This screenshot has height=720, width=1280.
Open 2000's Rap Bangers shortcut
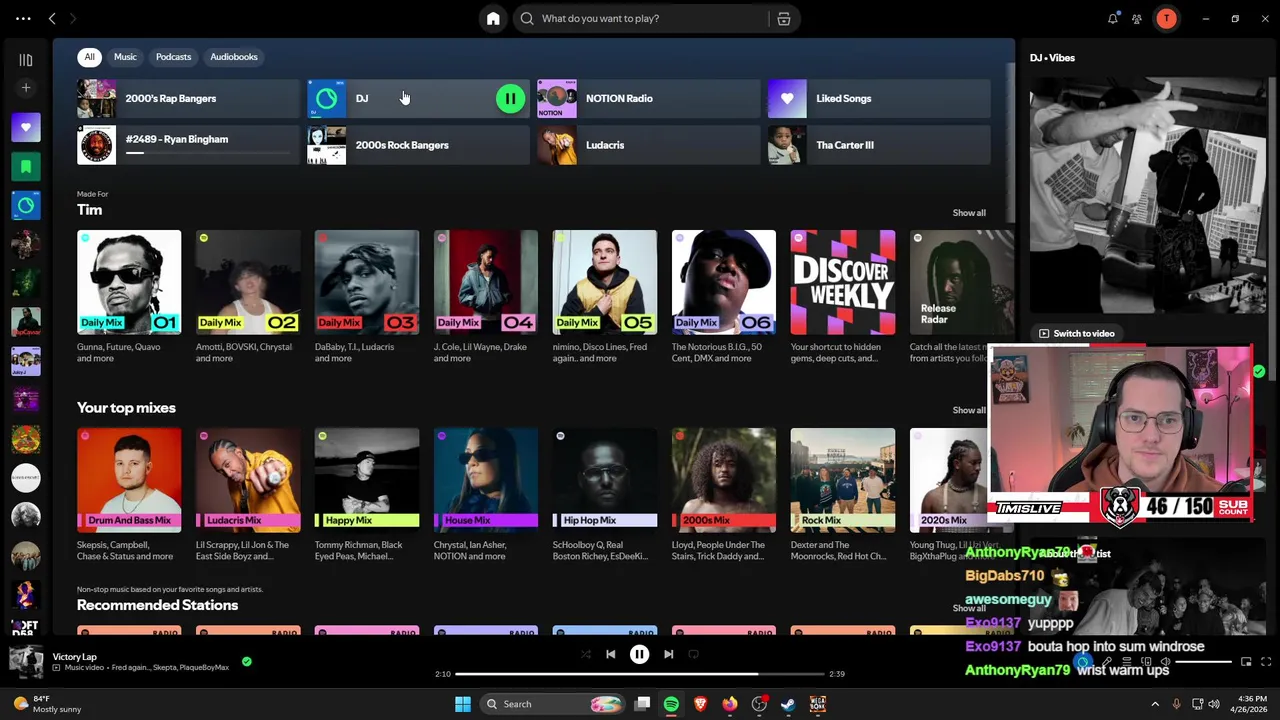(188, 98)
